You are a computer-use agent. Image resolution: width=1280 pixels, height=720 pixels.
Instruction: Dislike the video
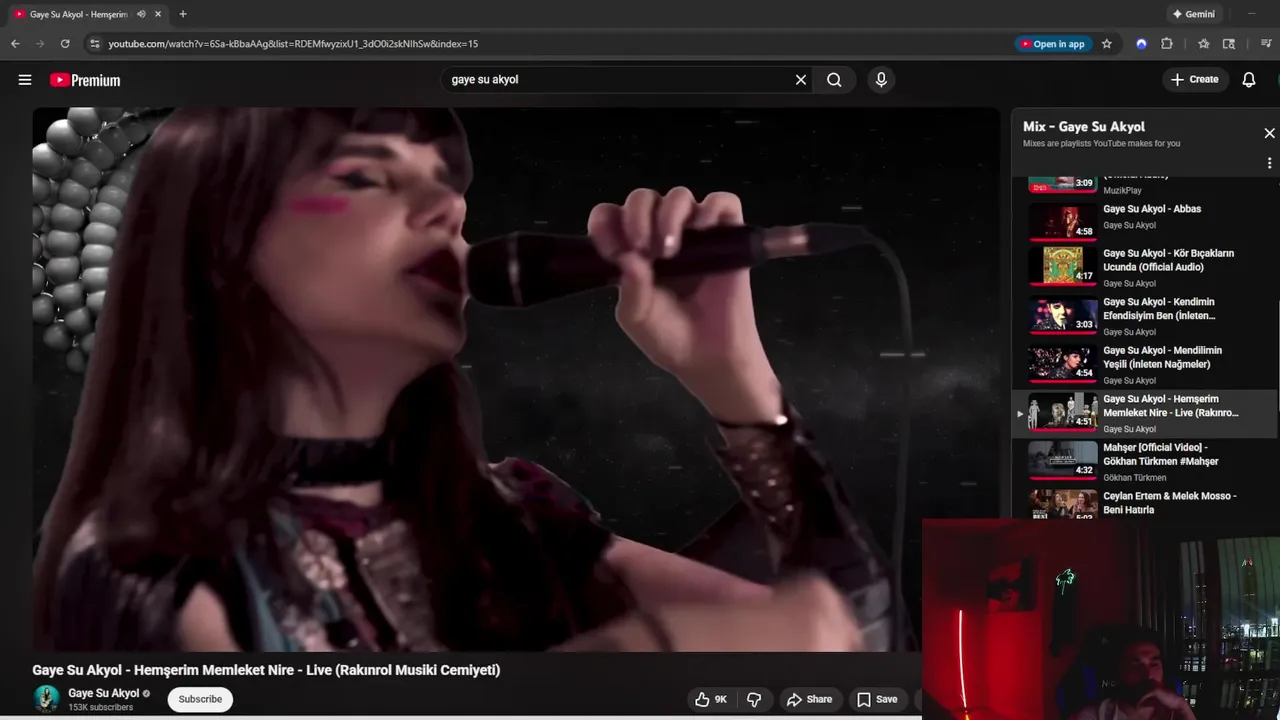755,699
